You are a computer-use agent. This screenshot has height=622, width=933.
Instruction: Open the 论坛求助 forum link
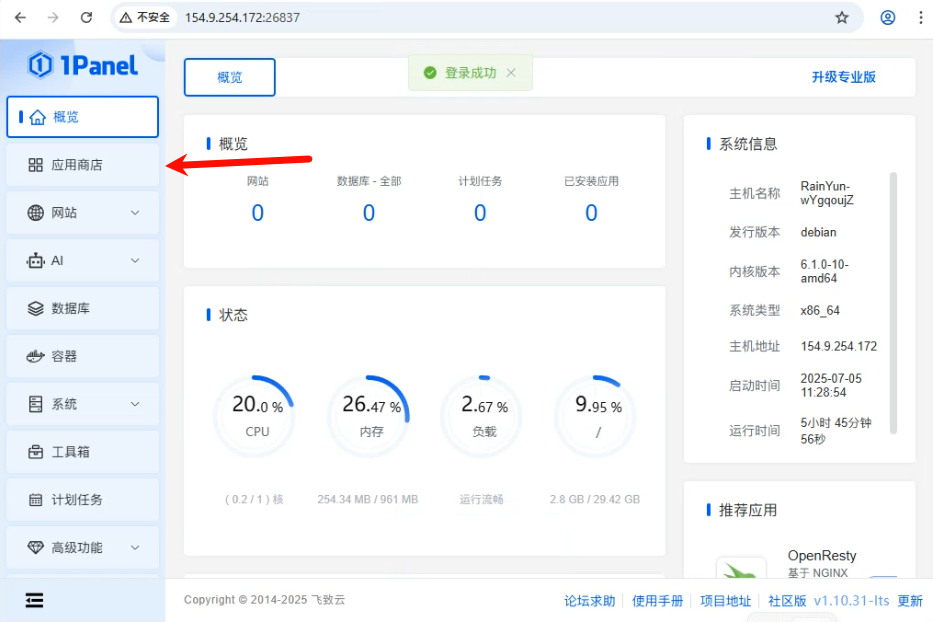[590, 601]
